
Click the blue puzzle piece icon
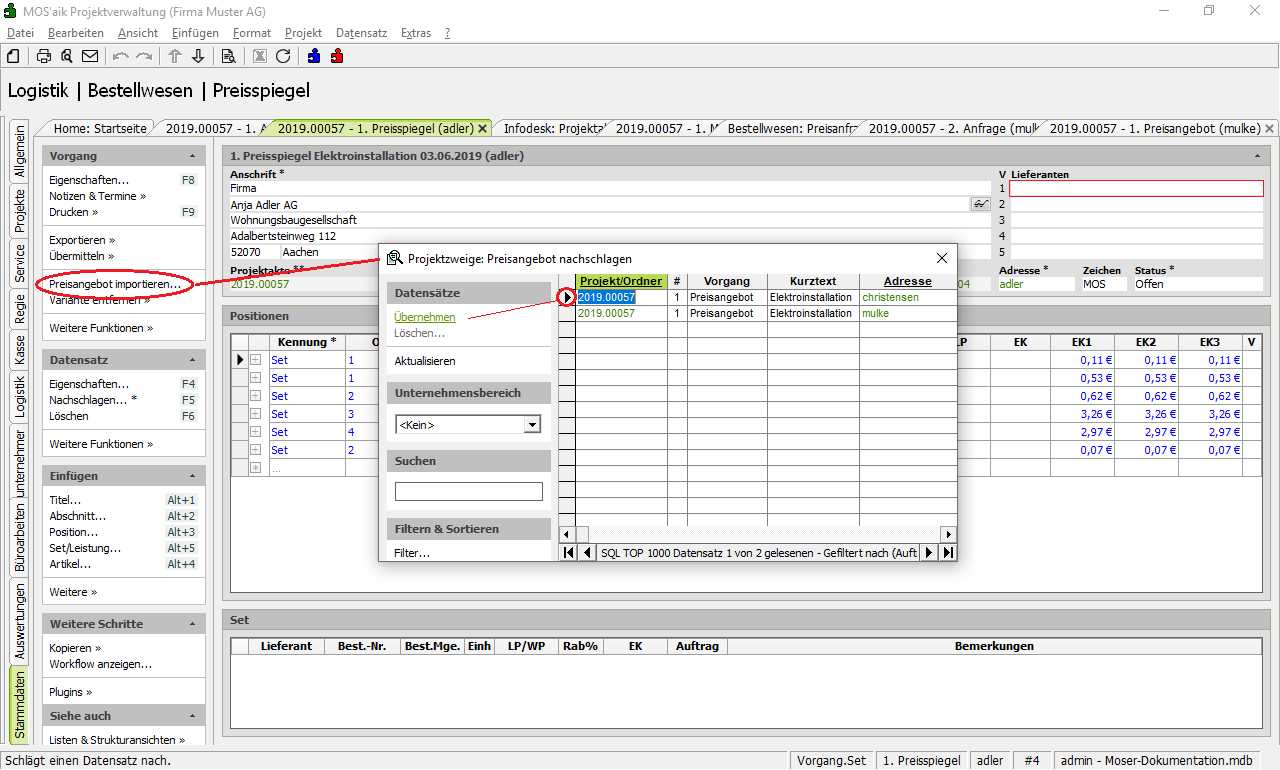click(314, 56)
